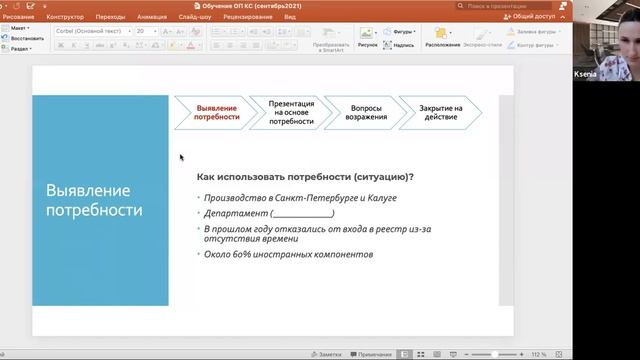This screenshot has width=640, height=360.
Task: Toggle subscript formatting
Action: coord(126,45)
